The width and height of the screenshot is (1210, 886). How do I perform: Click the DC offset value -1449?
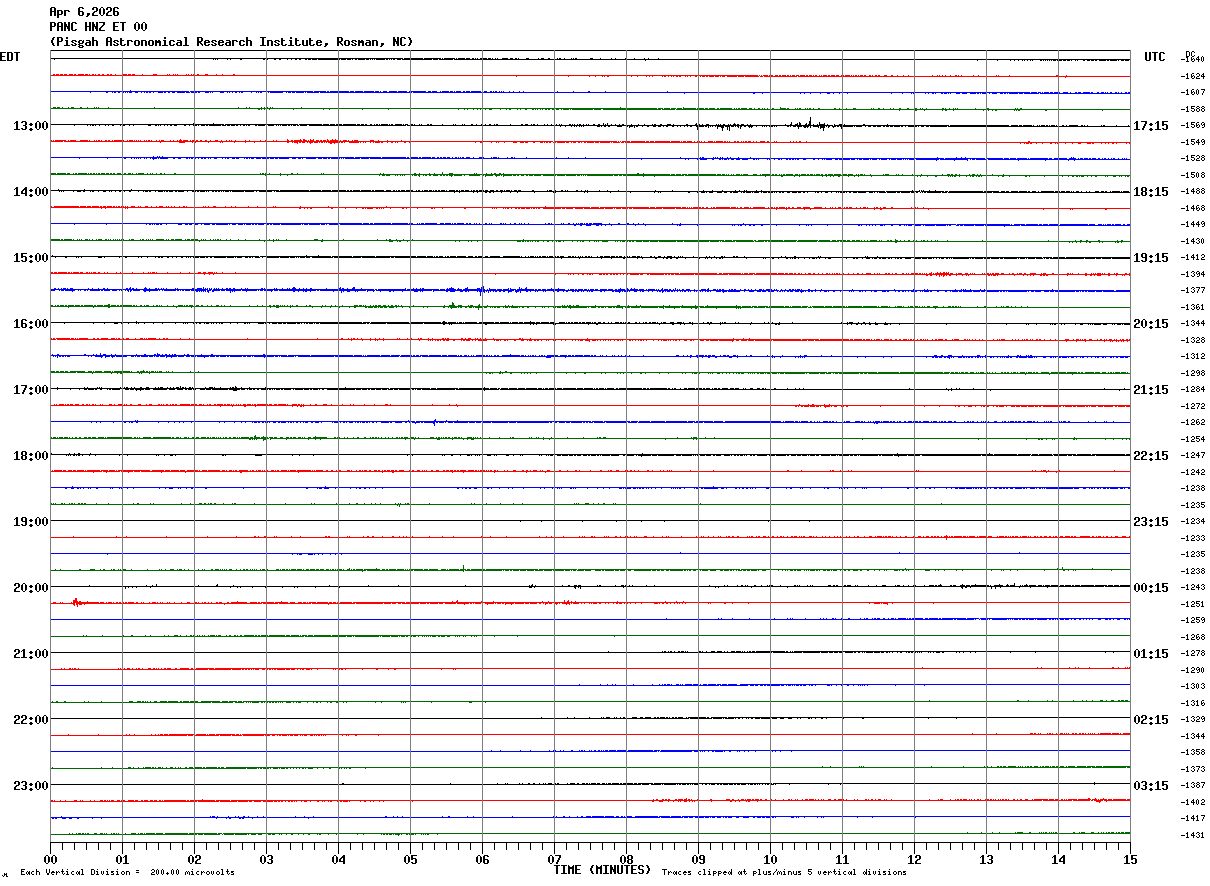(x=1193, y=225)
